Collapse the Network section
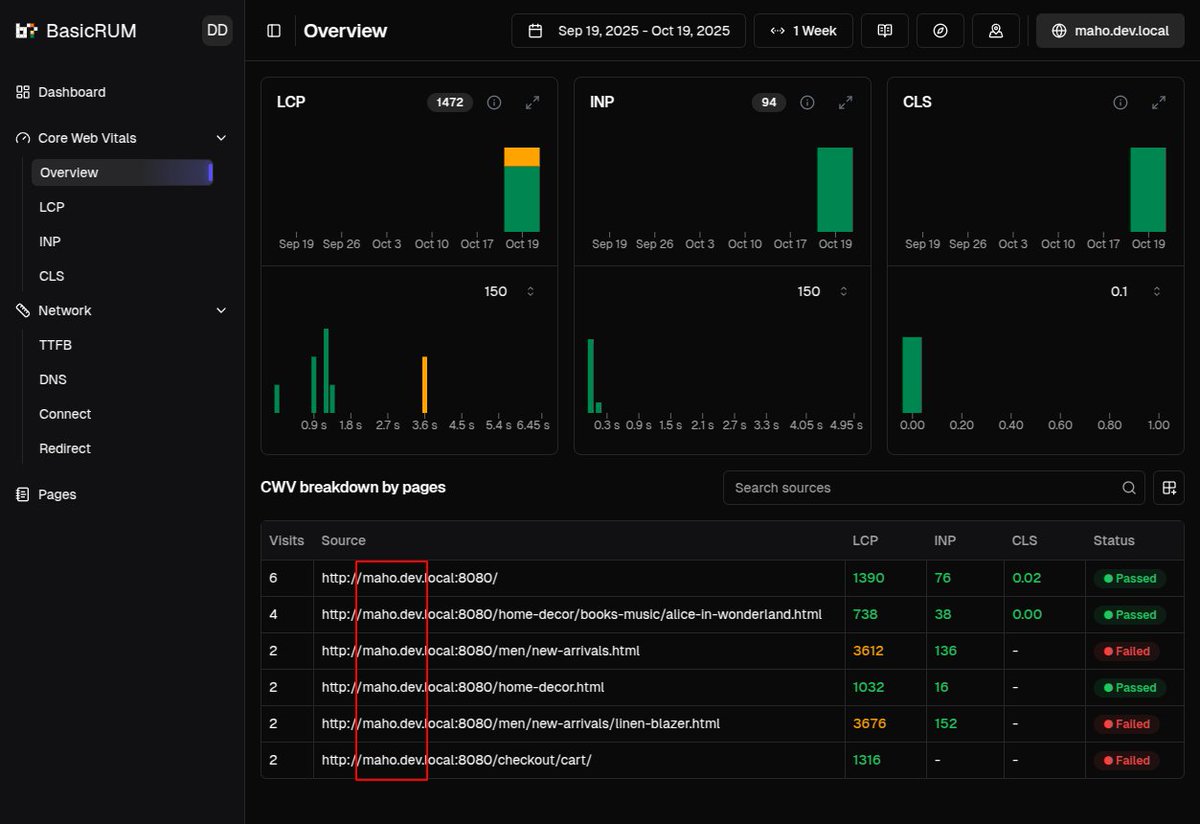Viewport: 1200px width, 824px height. tap(222, 311)
